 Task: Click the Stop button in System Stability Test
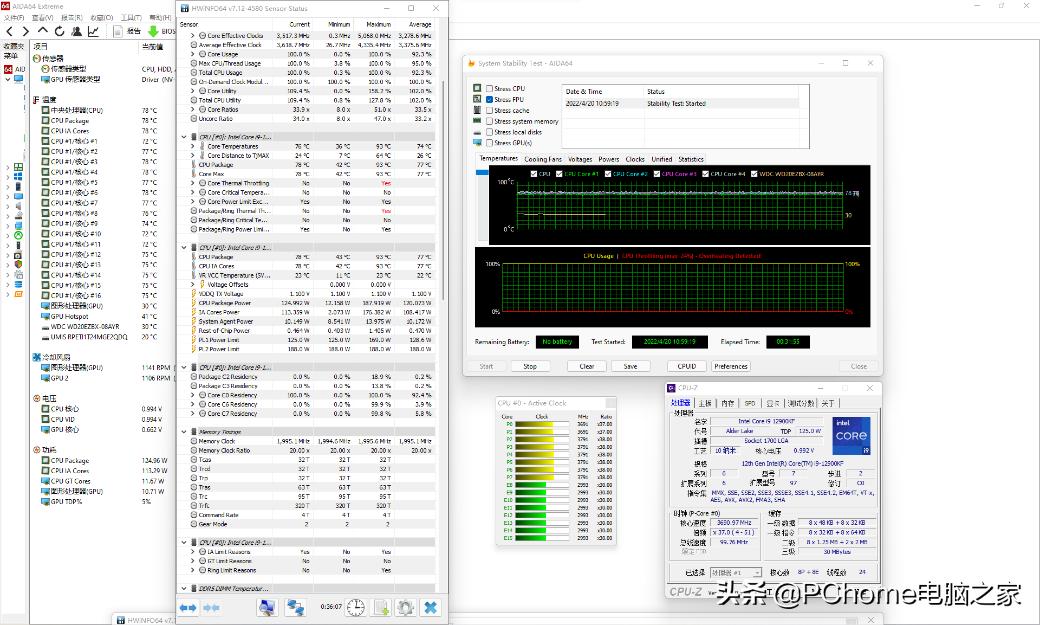(530, 366)
